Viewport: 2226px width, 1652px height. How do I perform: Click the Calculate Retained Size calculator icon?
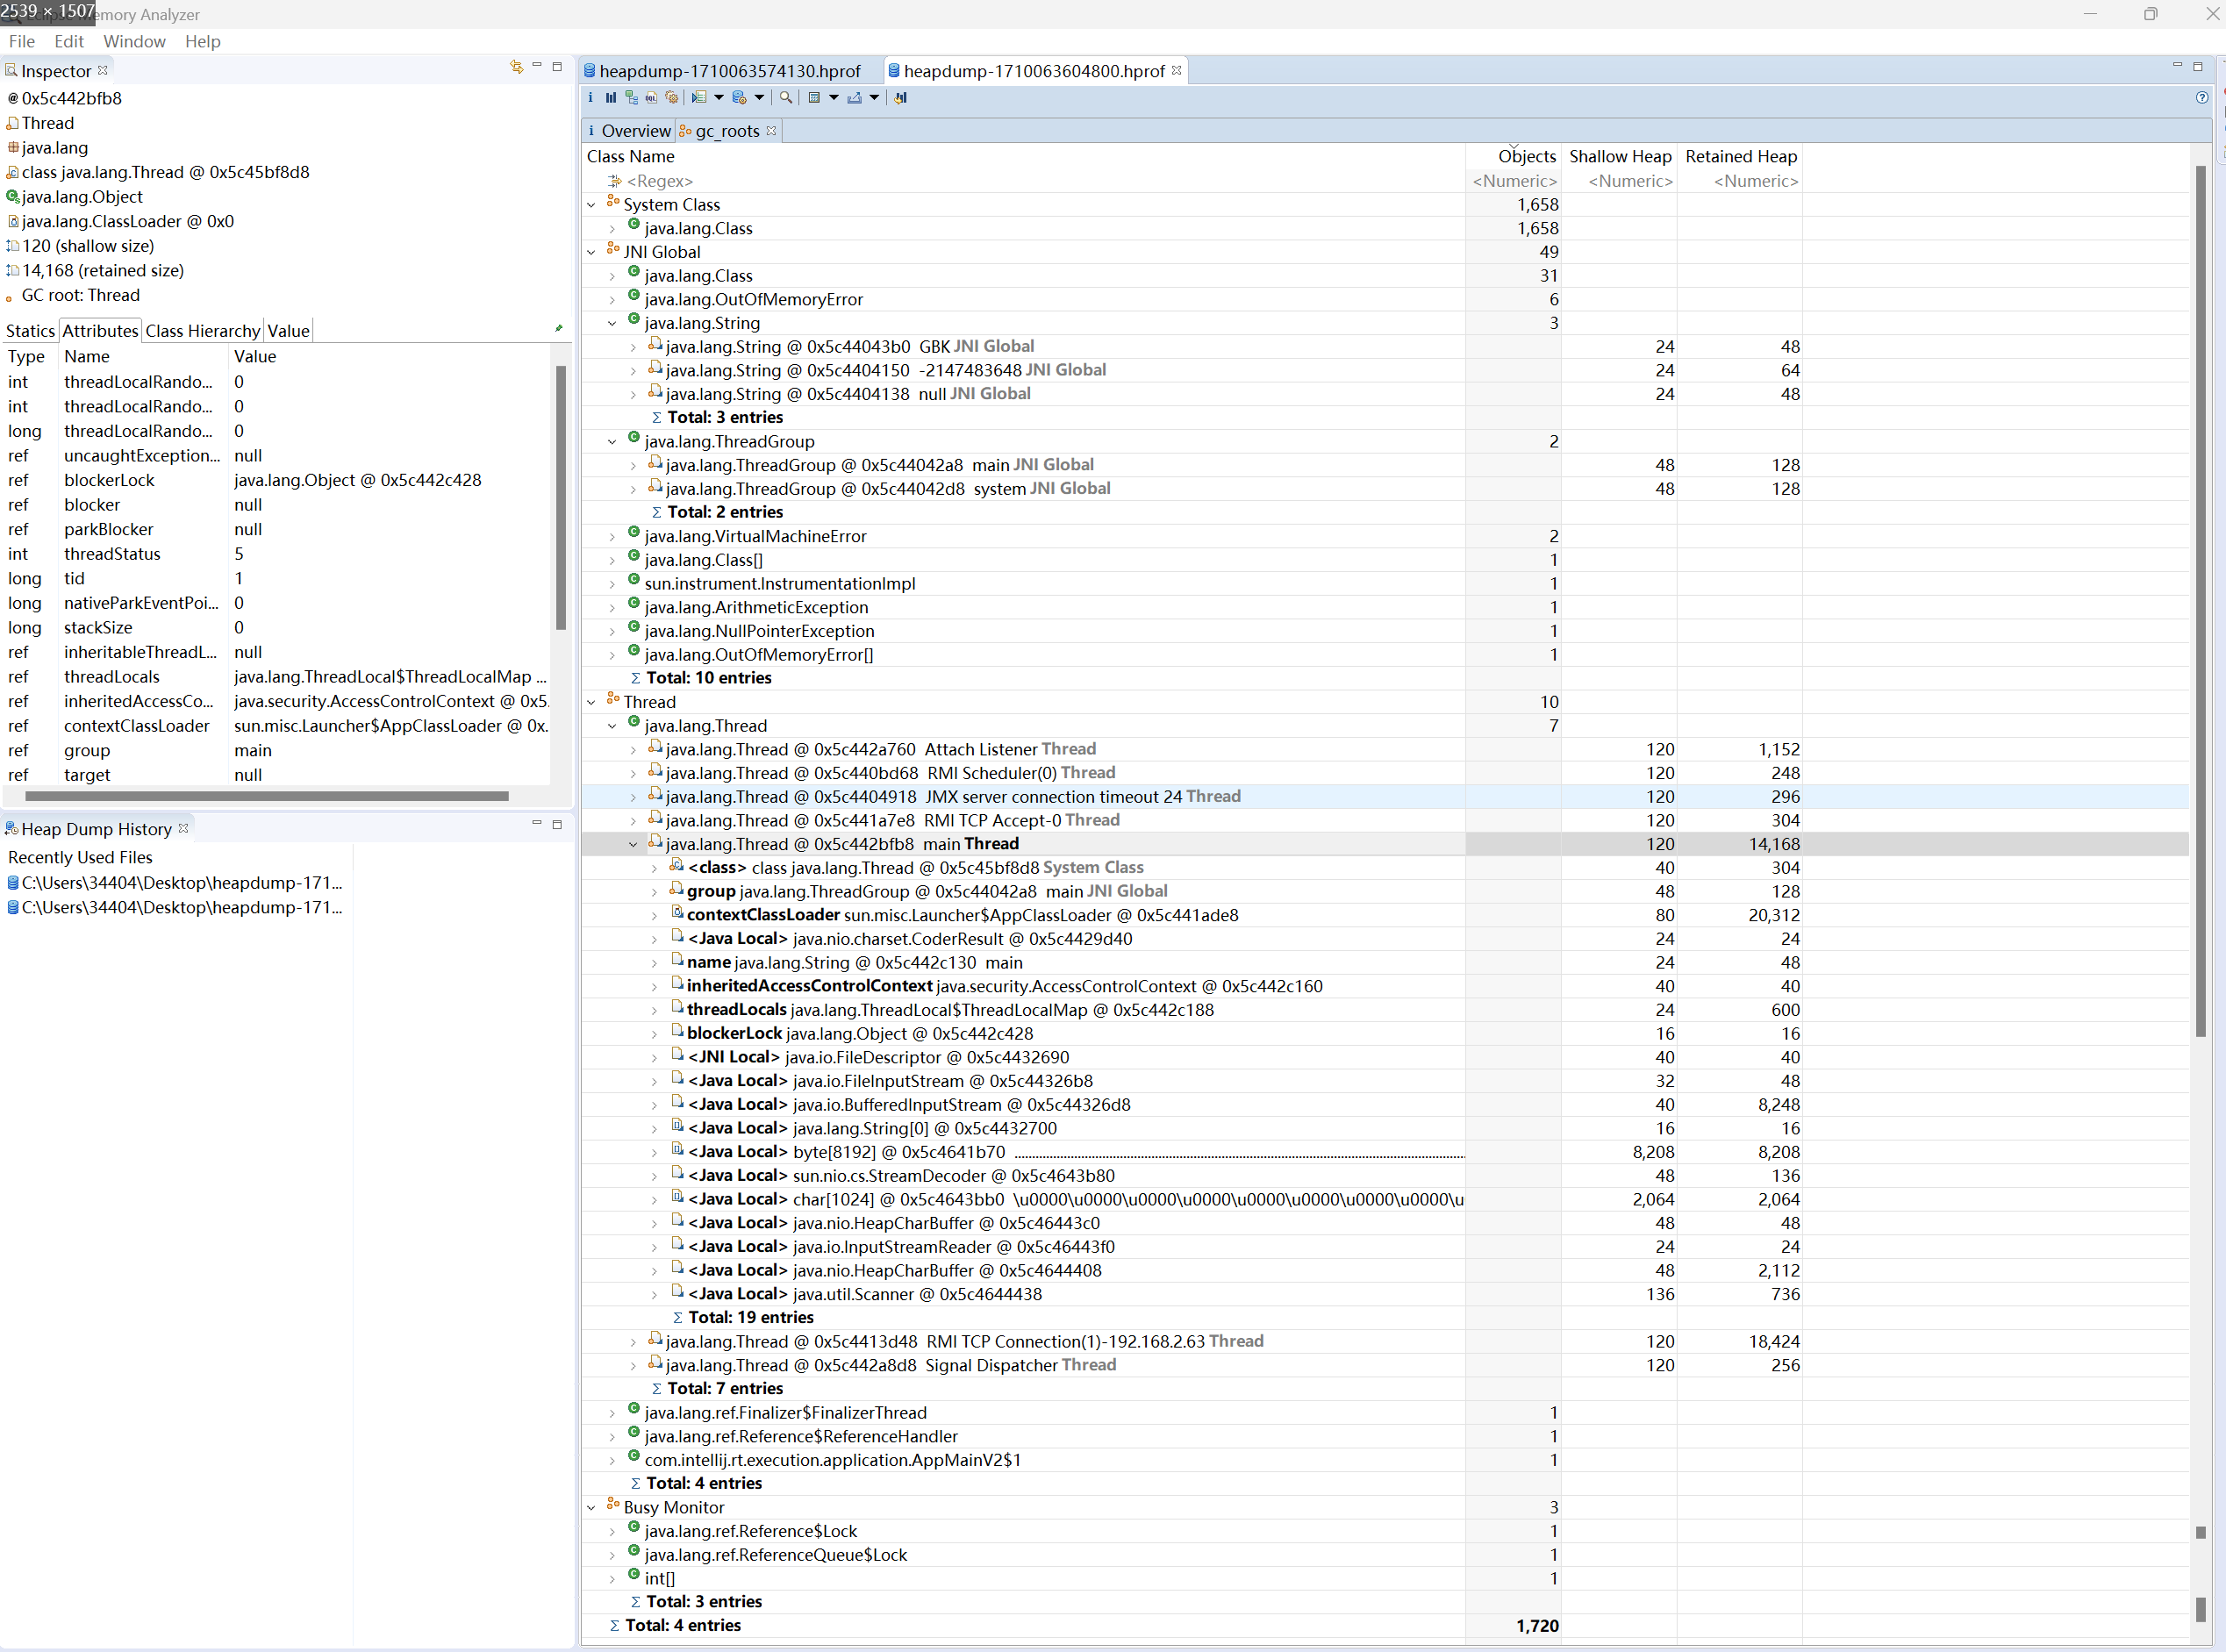pyautogui.click(x=814, y=97)
